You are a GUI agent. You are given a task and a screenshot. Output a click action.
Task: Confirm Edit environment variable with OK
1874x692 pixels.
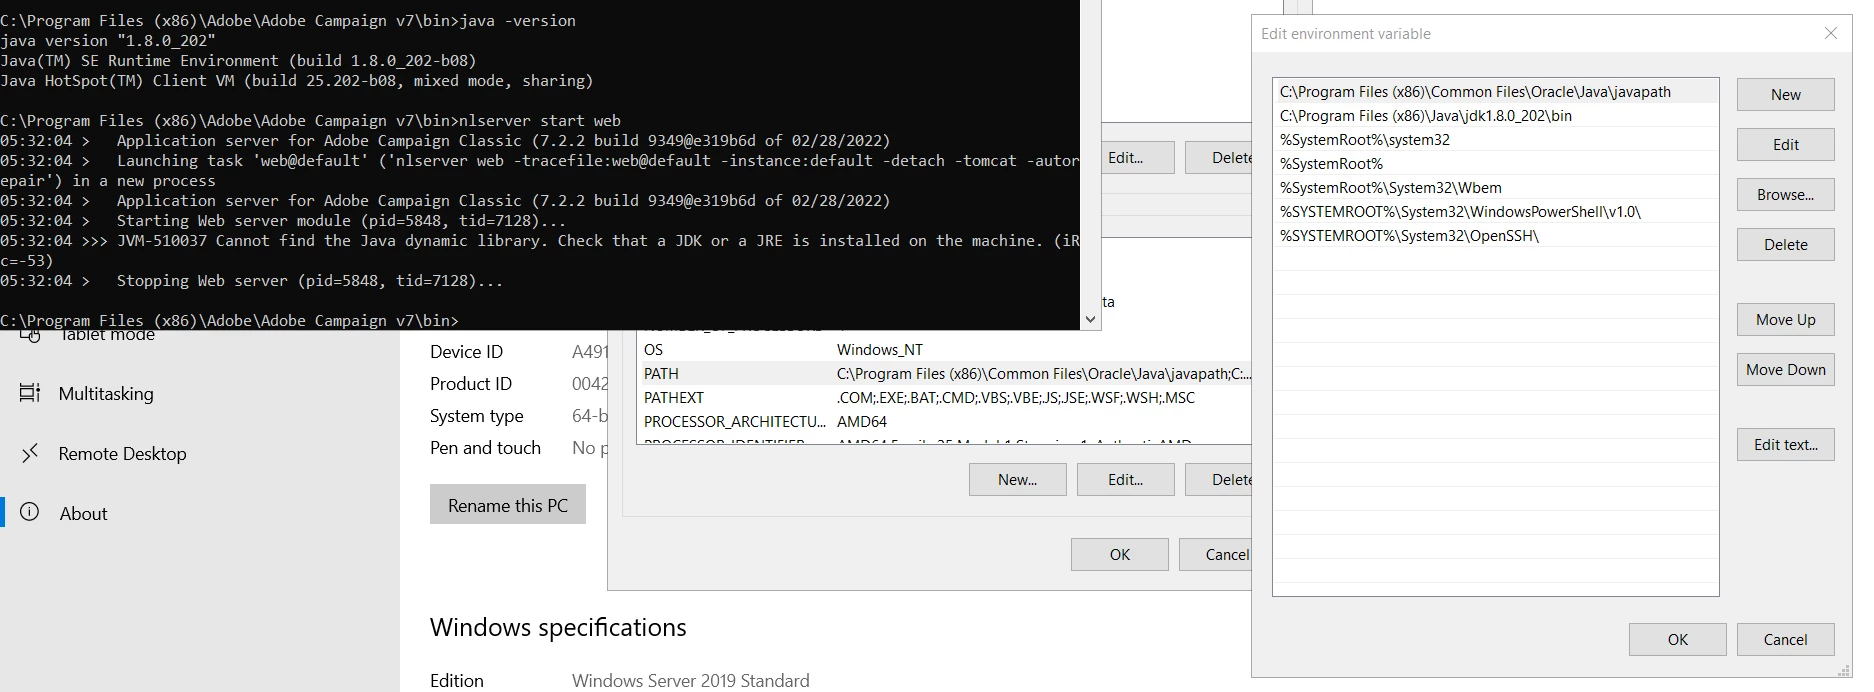click(1677, 640)
